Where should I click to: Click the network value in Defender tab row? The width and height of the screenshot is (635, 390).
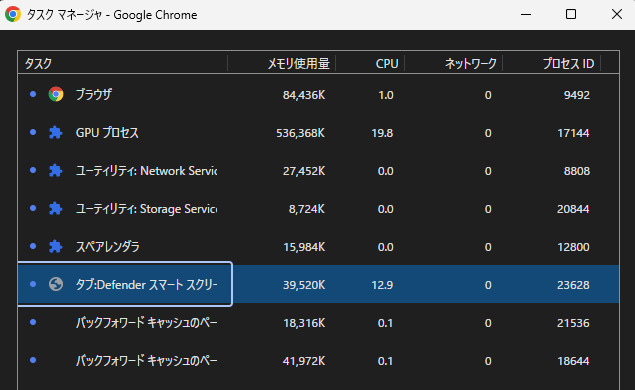click(488, 285)
